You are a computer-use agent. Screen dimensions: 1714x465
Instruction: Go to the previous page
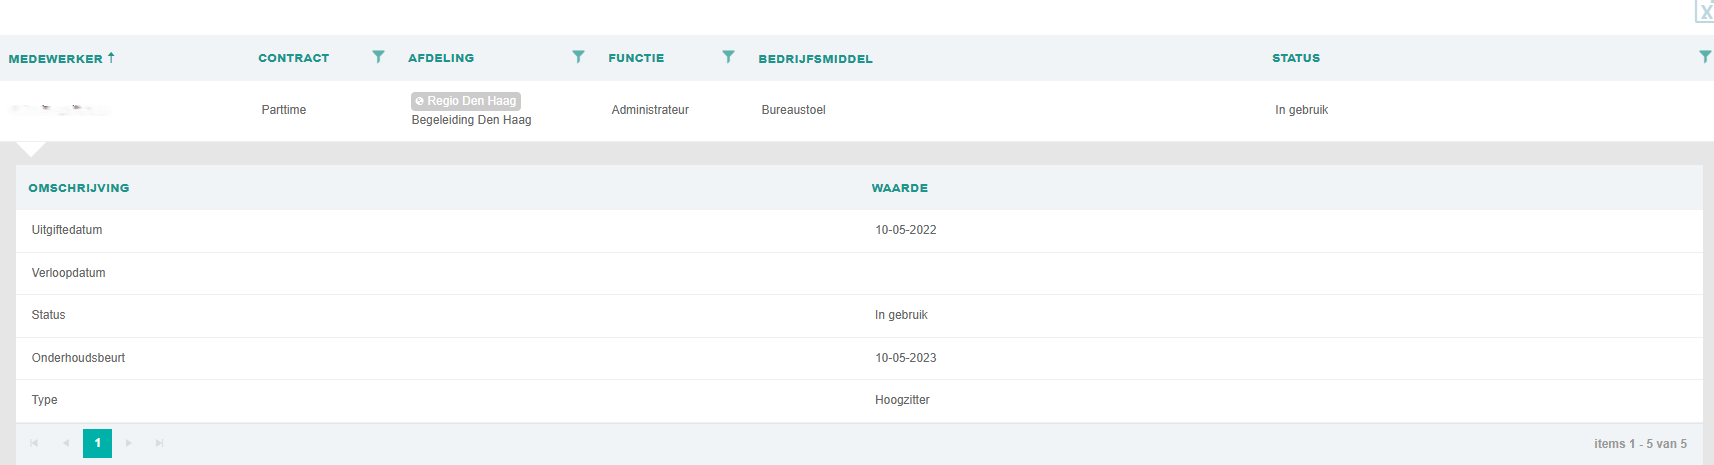[x=66, y=443]
